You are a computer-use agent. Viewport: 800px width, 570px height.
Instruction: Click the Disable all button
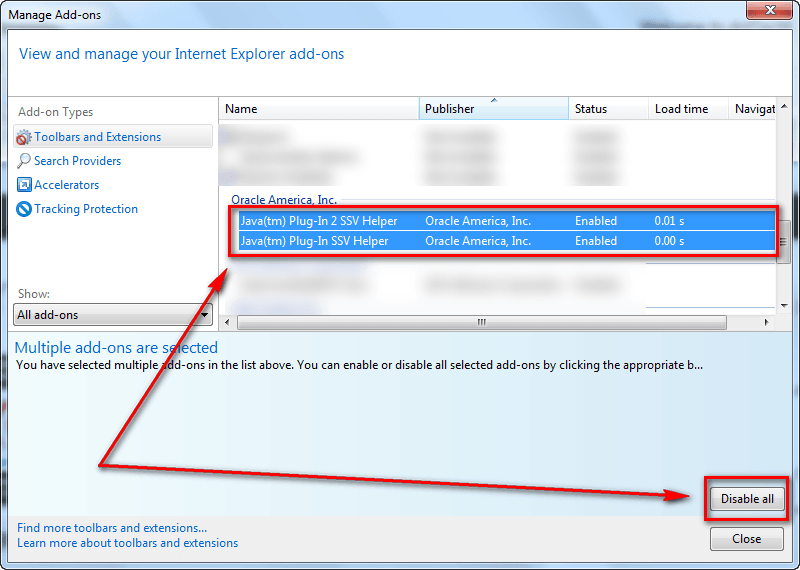tap(747, 499)
